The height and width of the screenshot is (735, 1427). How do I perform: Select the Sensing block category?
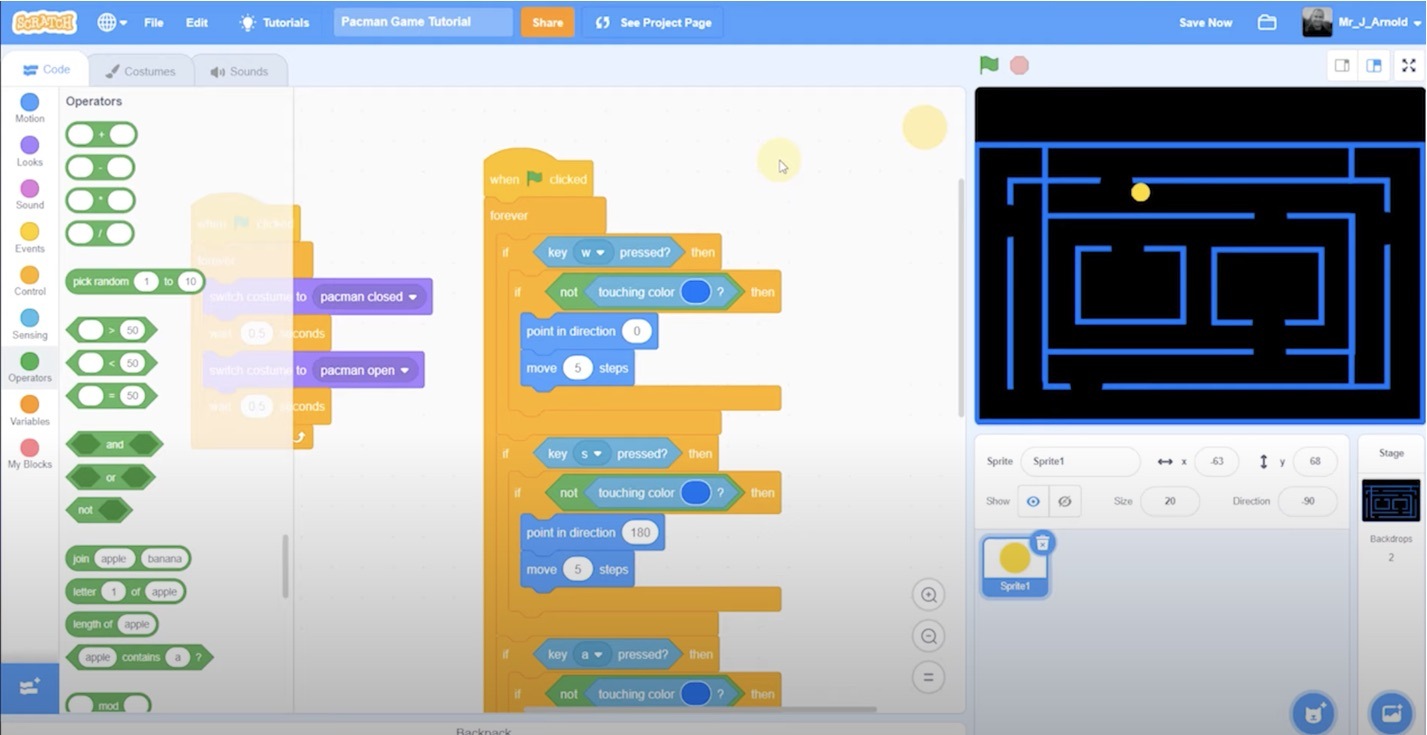pos(30,324)
